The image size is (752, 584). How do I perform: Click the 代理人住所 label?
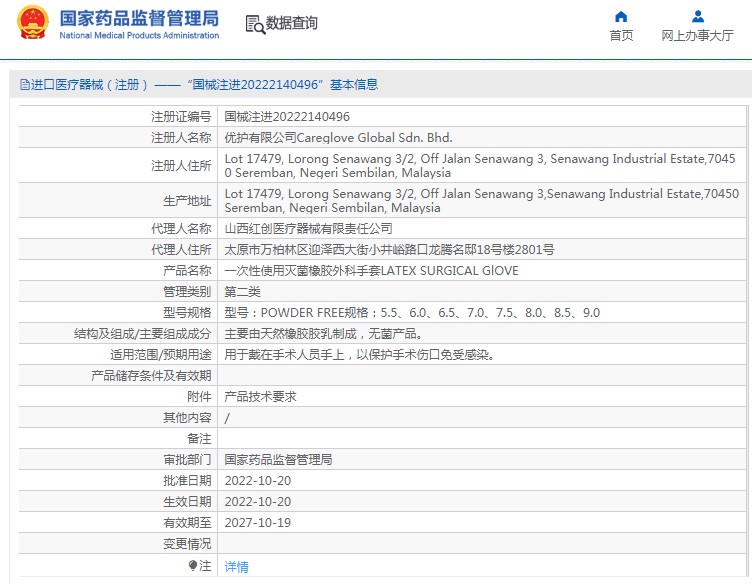pos(181,250)
